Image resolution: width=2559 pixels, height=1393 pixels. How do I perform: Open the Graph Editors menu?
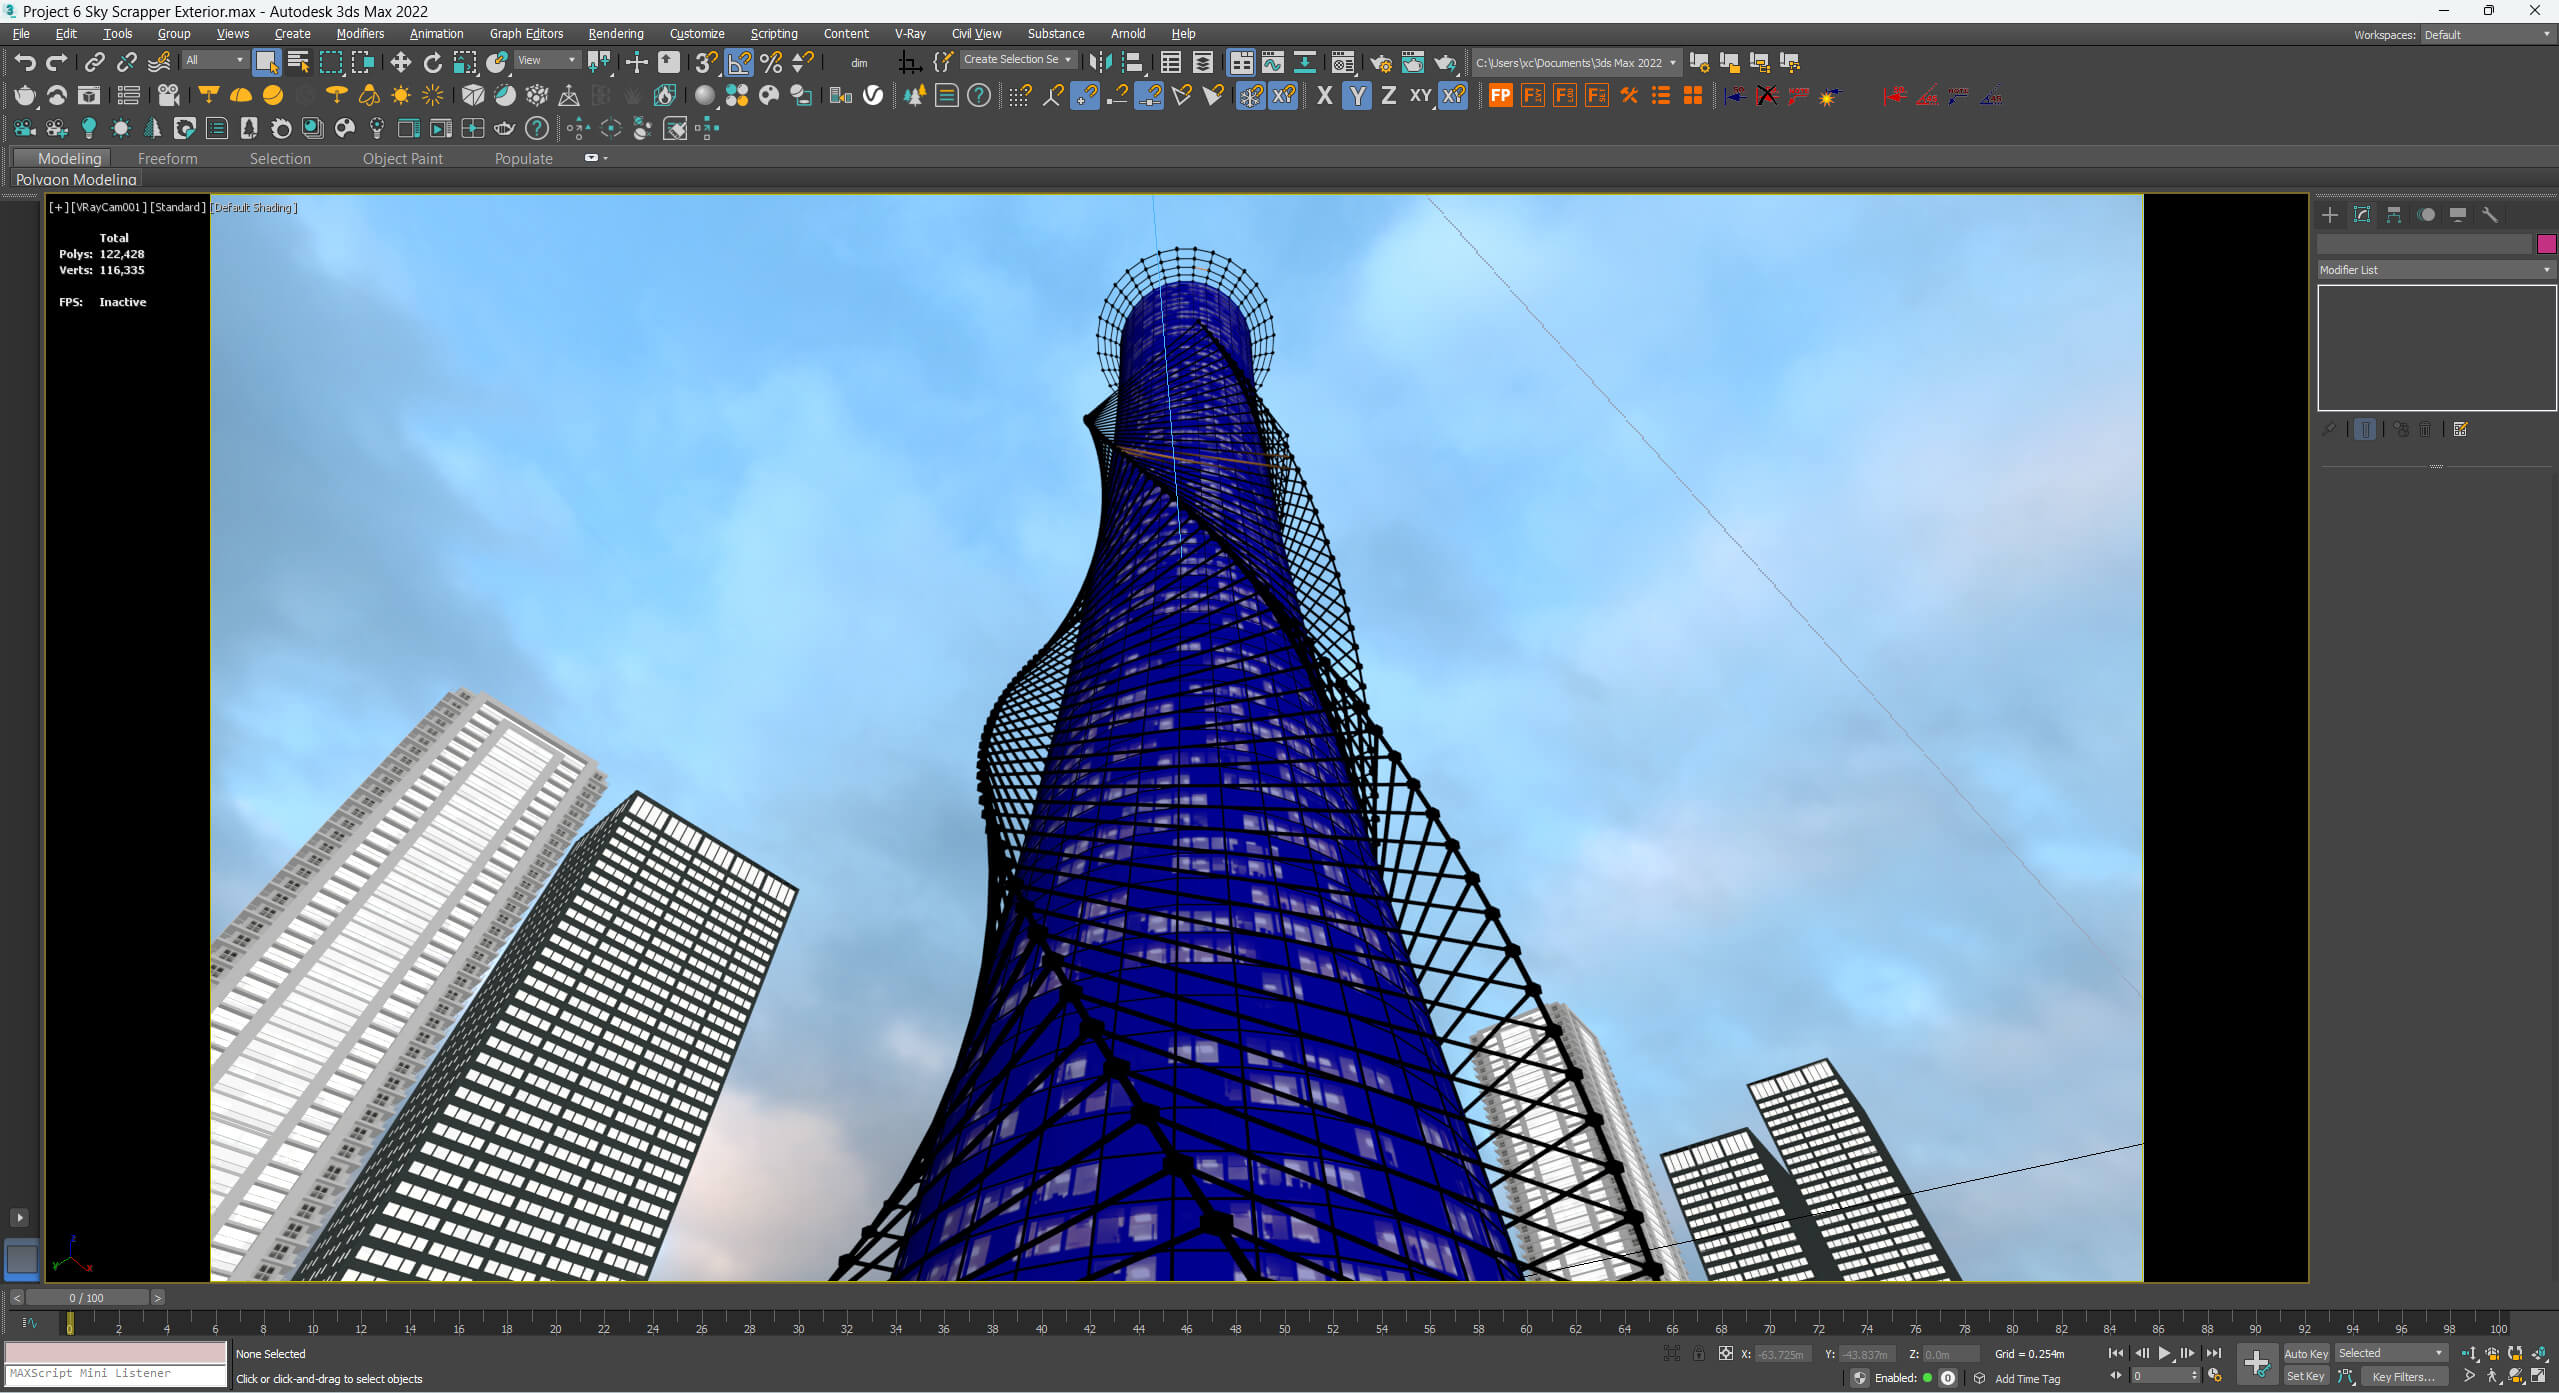tap(526, 34)
